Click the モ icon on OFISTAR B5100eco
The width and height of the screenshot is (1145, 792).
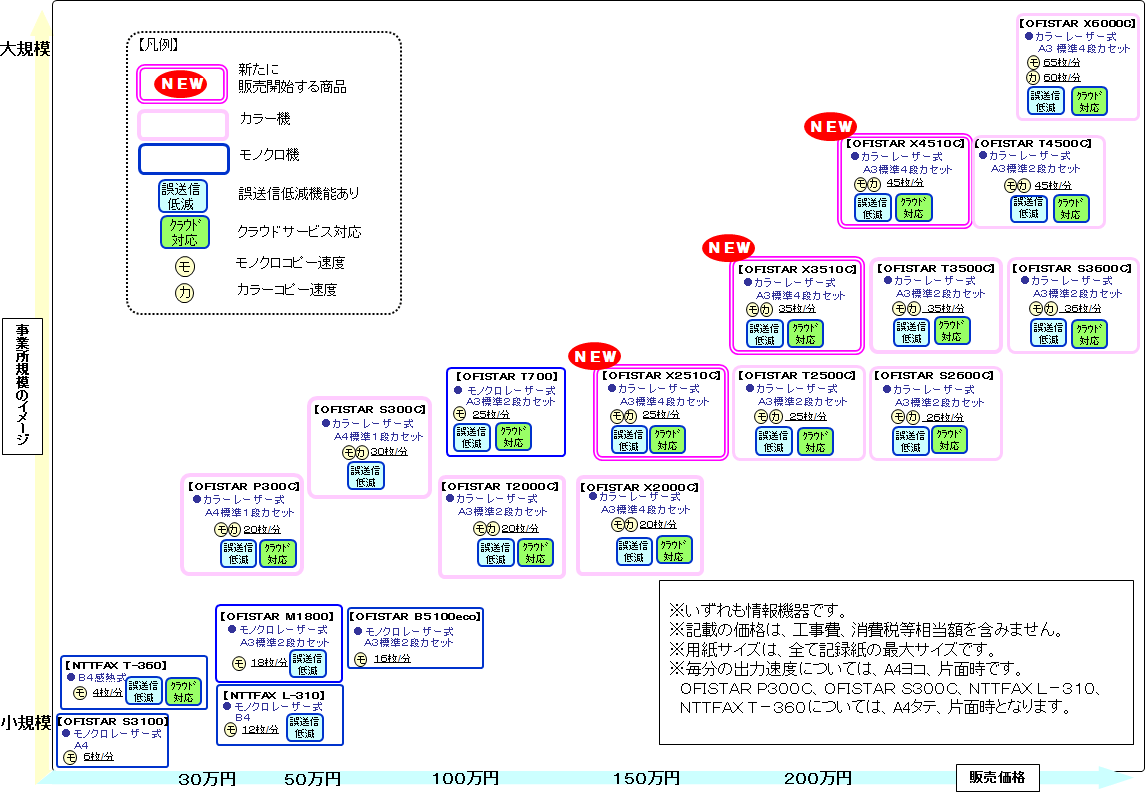click(361, 659)
